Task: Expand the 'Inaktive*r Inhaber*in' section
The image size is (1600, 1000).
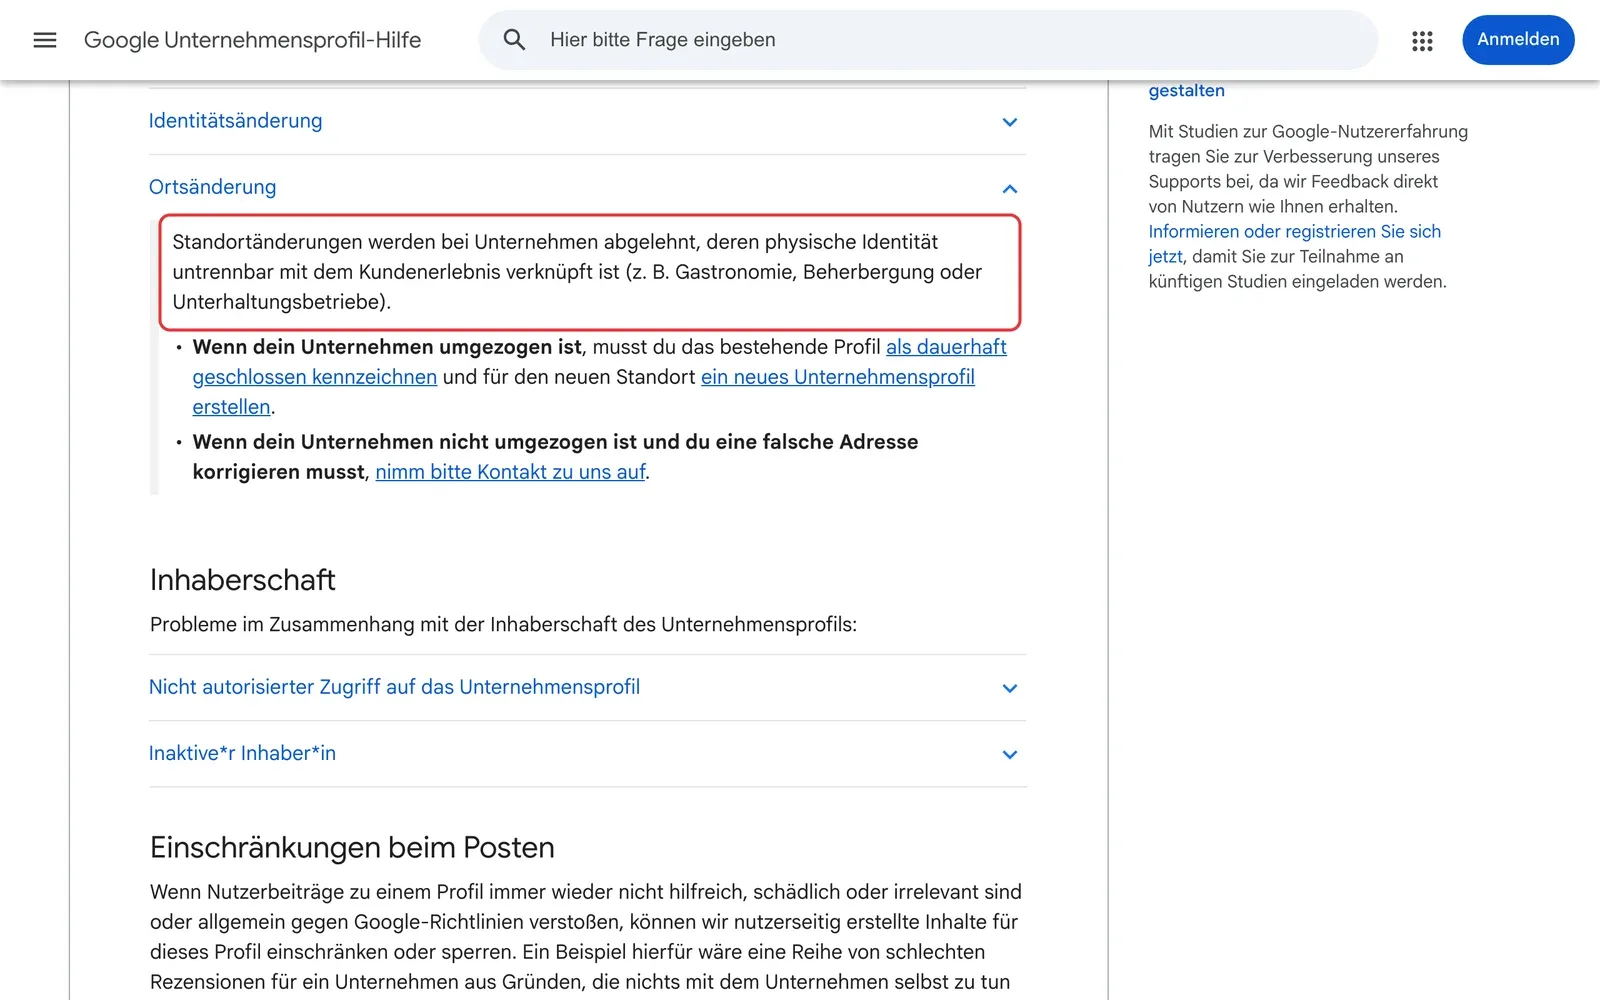Action: [x=587, y=754]
